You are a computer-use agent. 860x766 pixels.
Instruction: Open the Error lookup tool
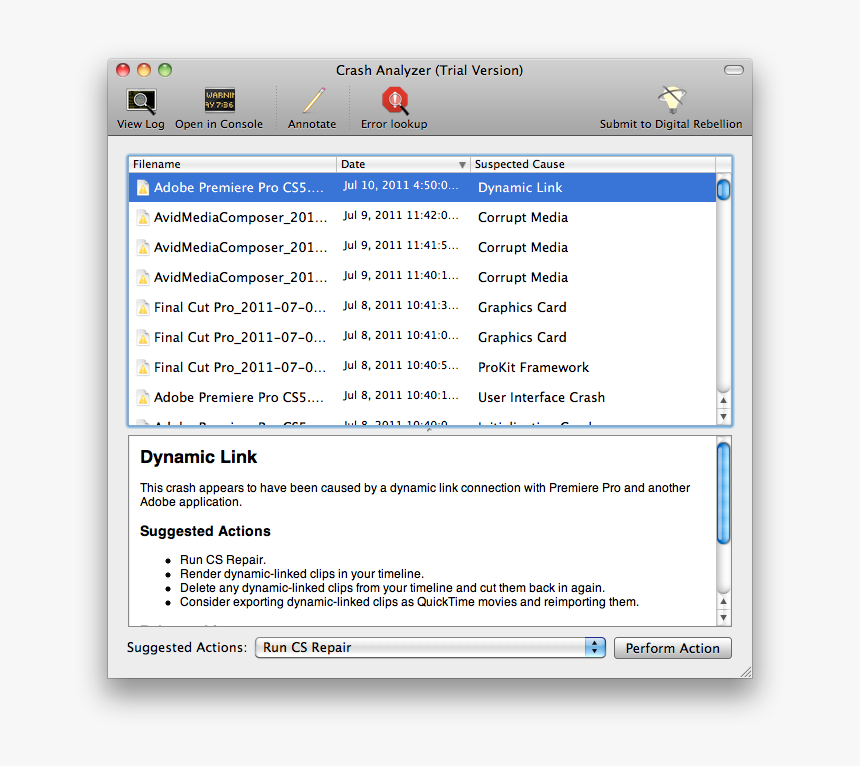point(395,101)
